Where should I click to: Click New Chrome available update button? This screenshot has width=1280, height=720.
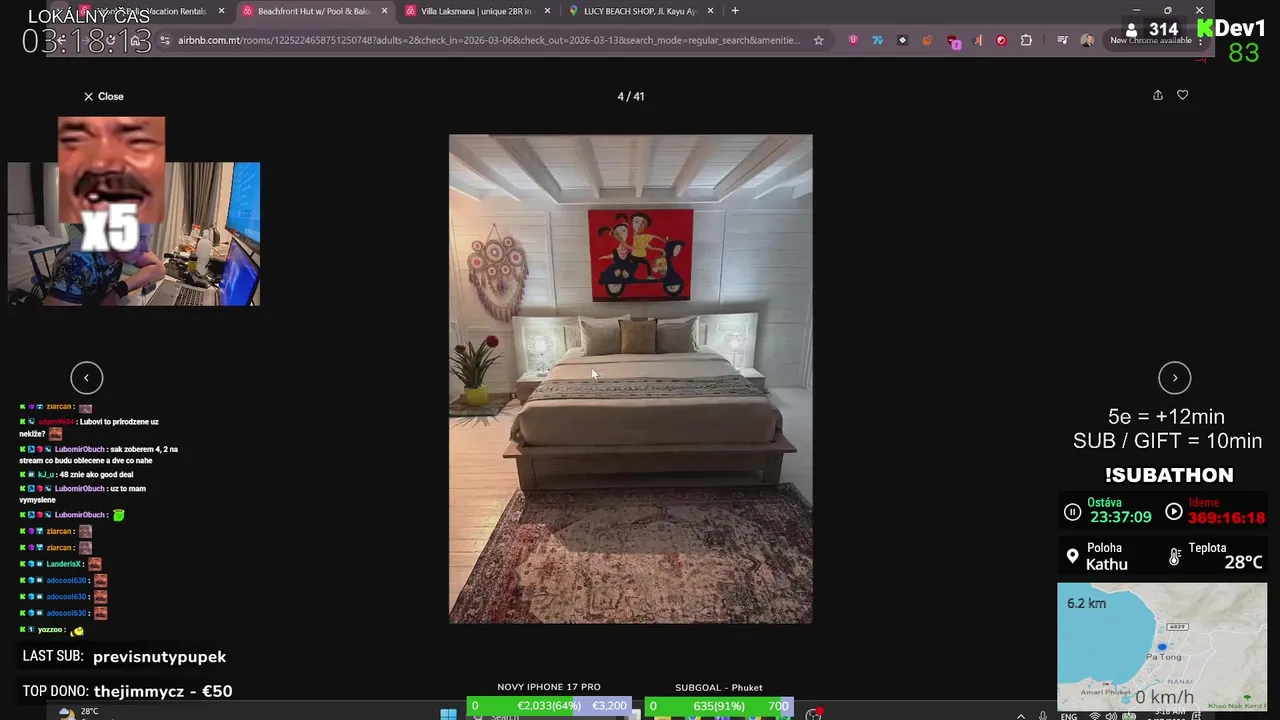click(1150, 40)
